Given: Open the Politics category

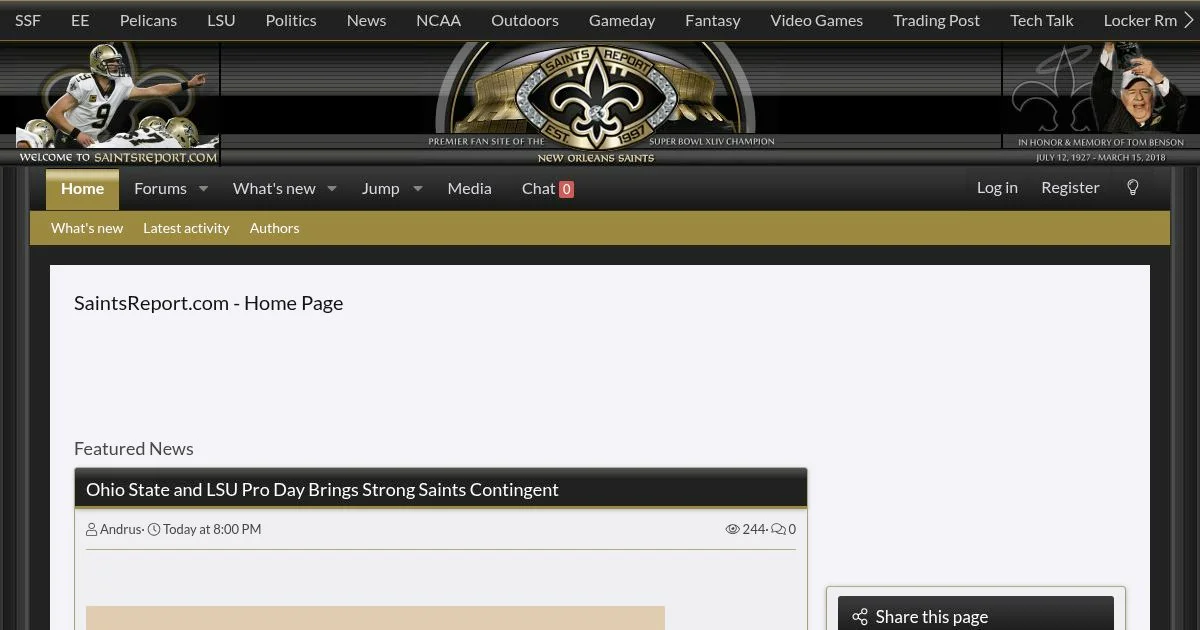Looking at the screenshot, I should pyautogui.click(x=291, y=20).
